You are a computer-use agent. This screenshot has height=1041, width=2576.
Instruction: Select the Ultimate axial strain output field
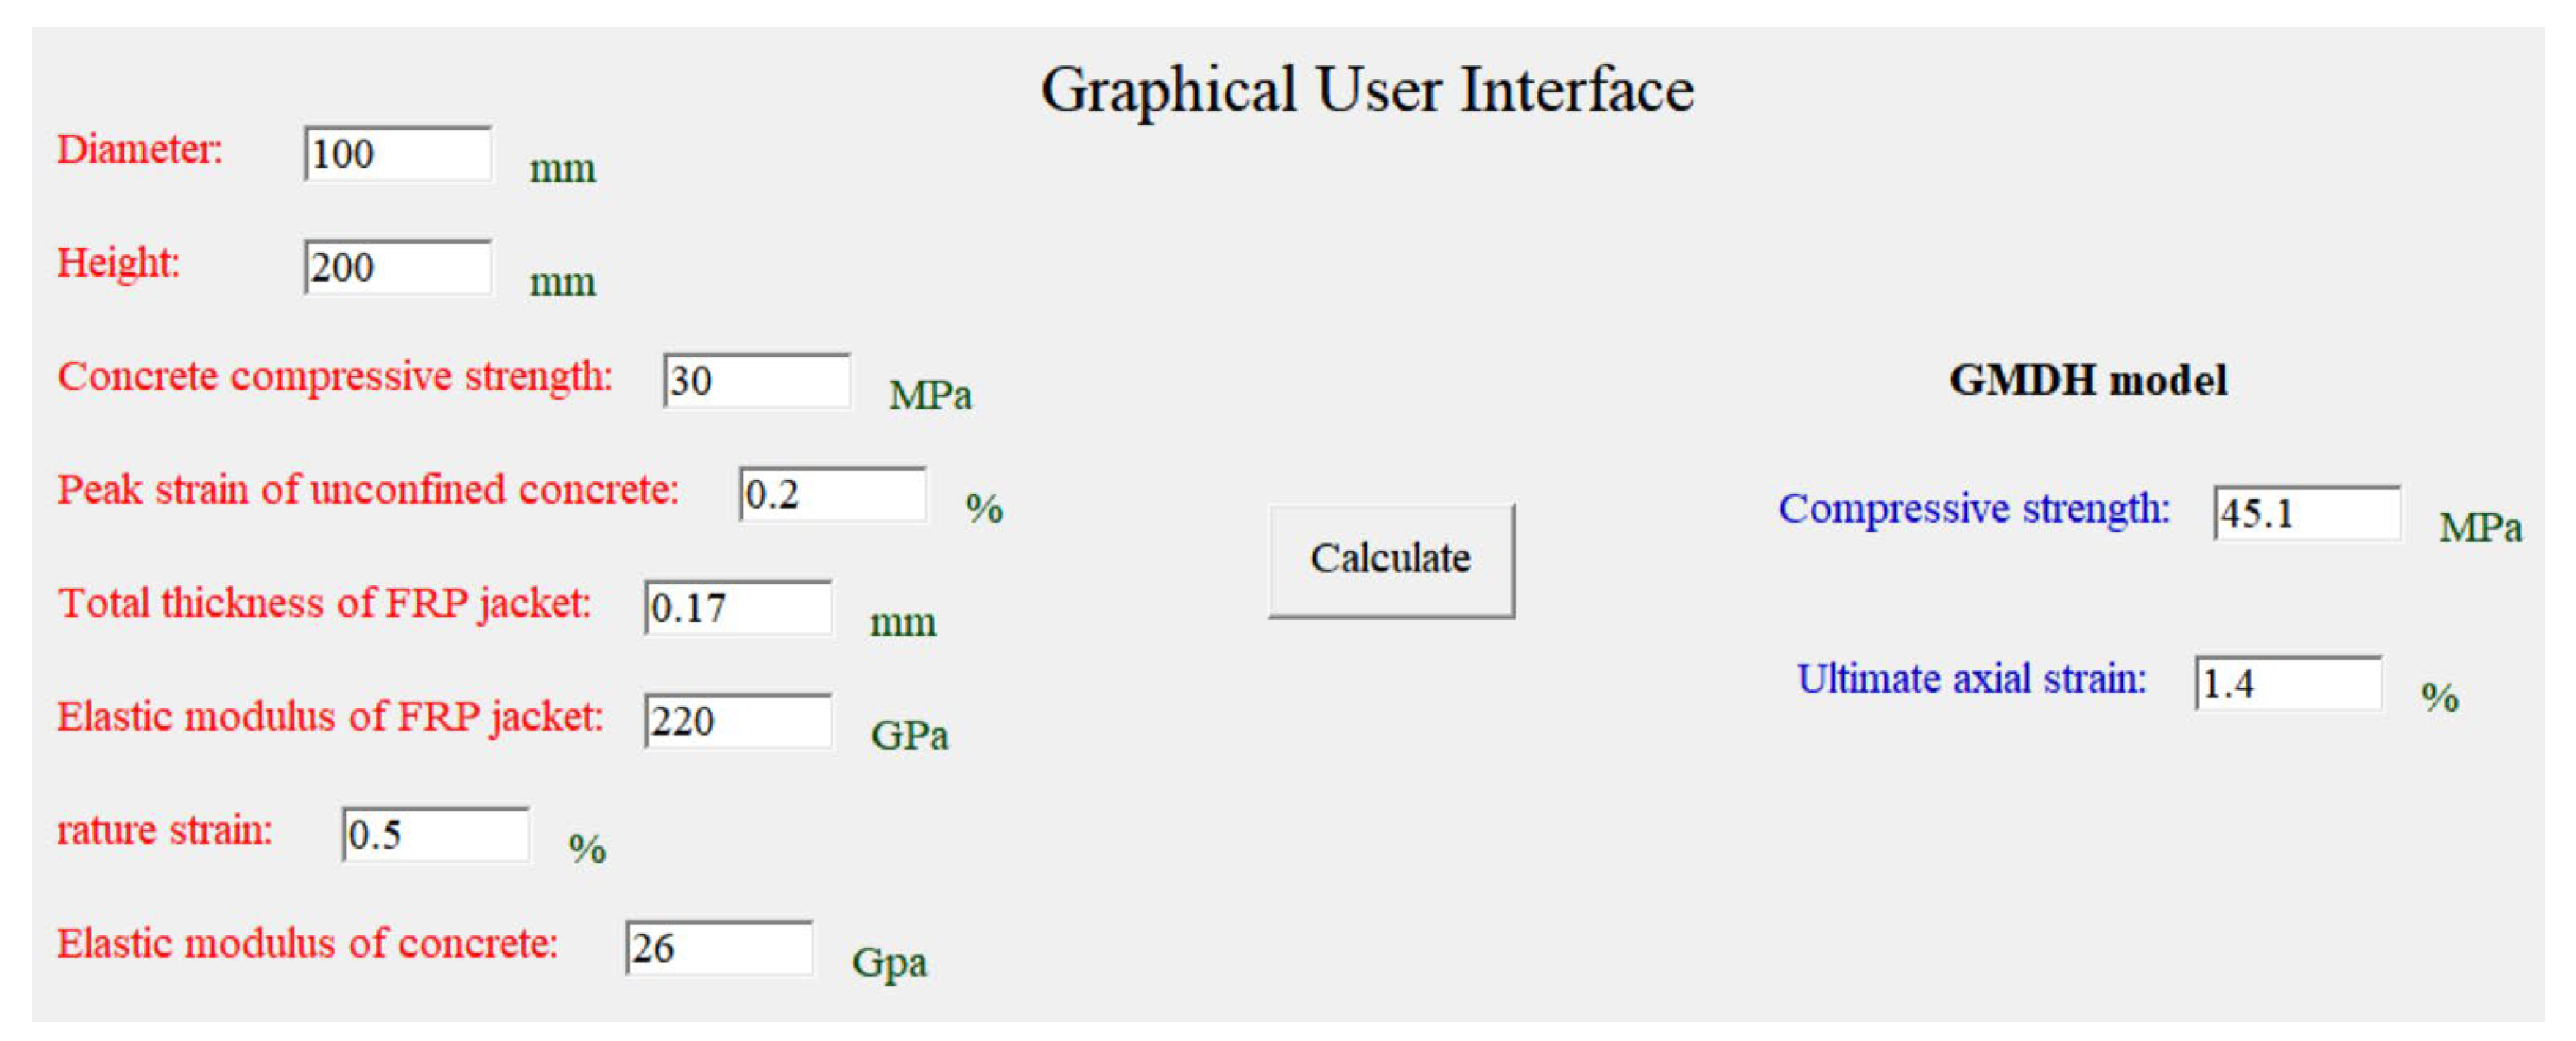(2288, 684)
